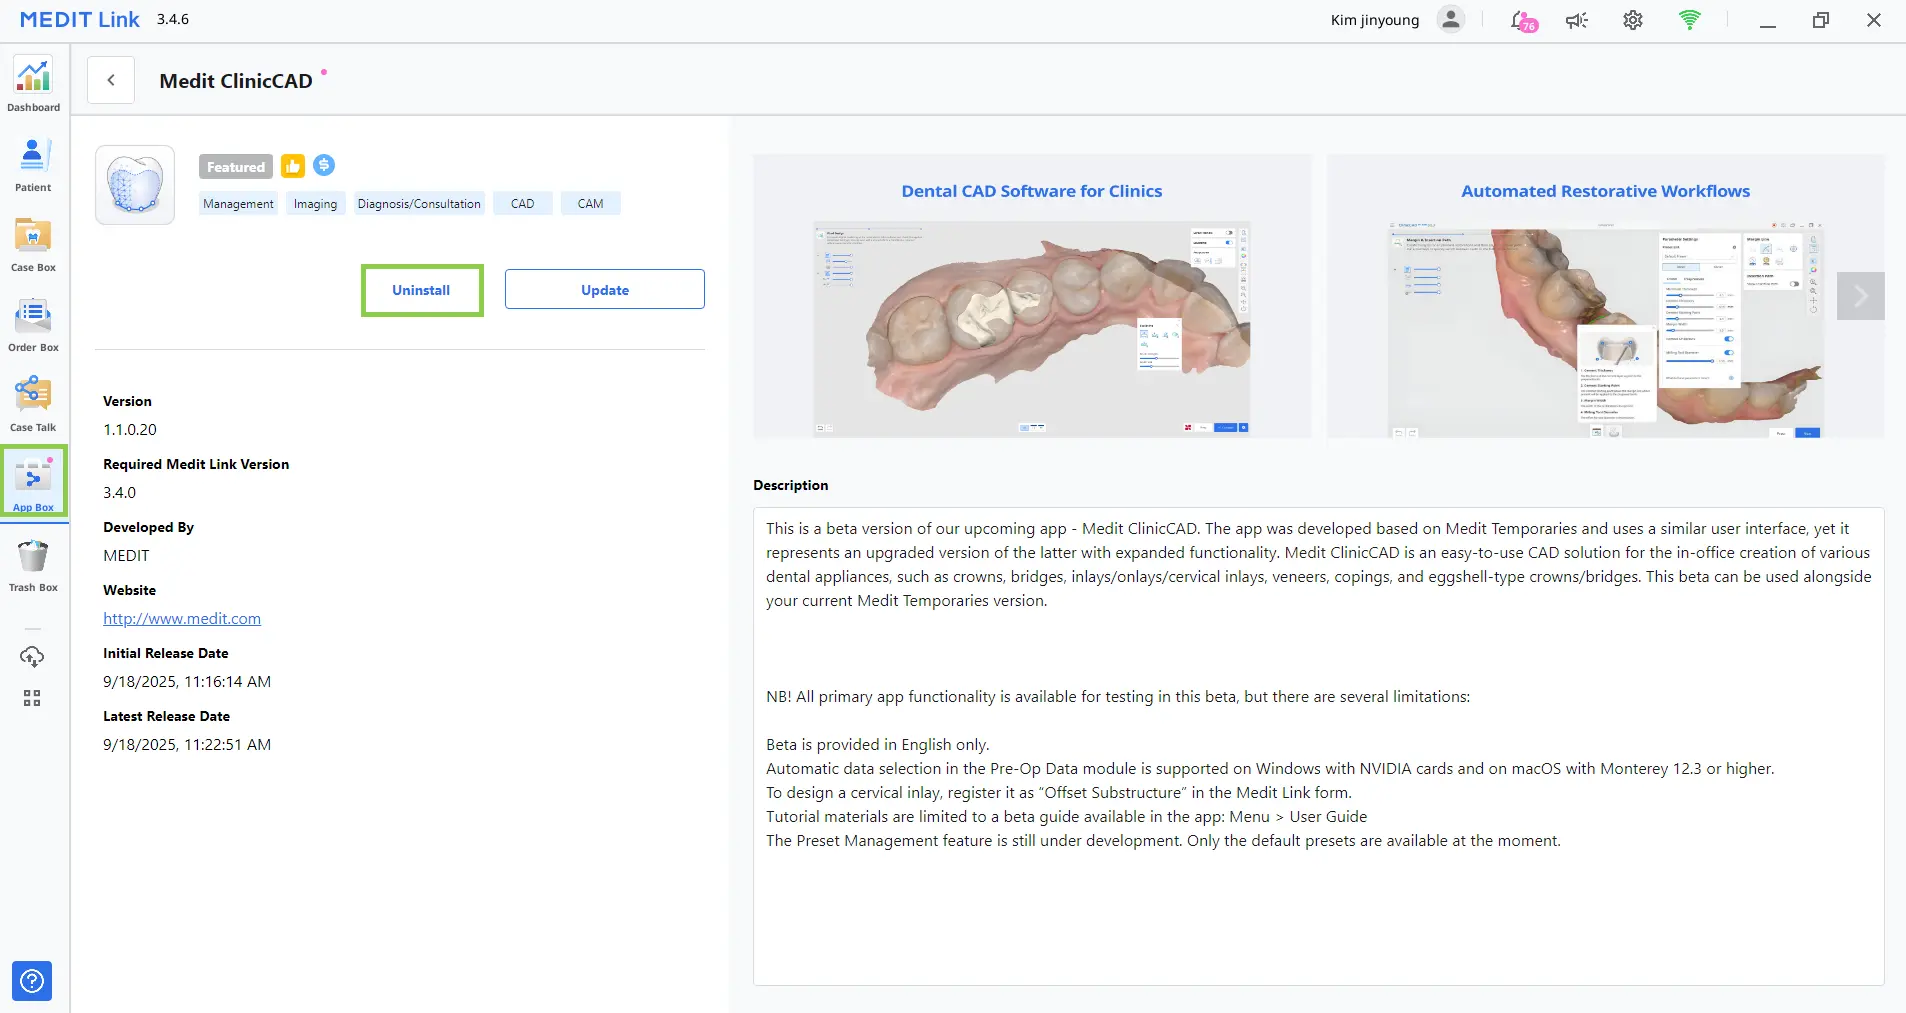This screenshot has height=1013, width=1906.
Task: Go back with the arrow button
Action: [x=111, y=80]
